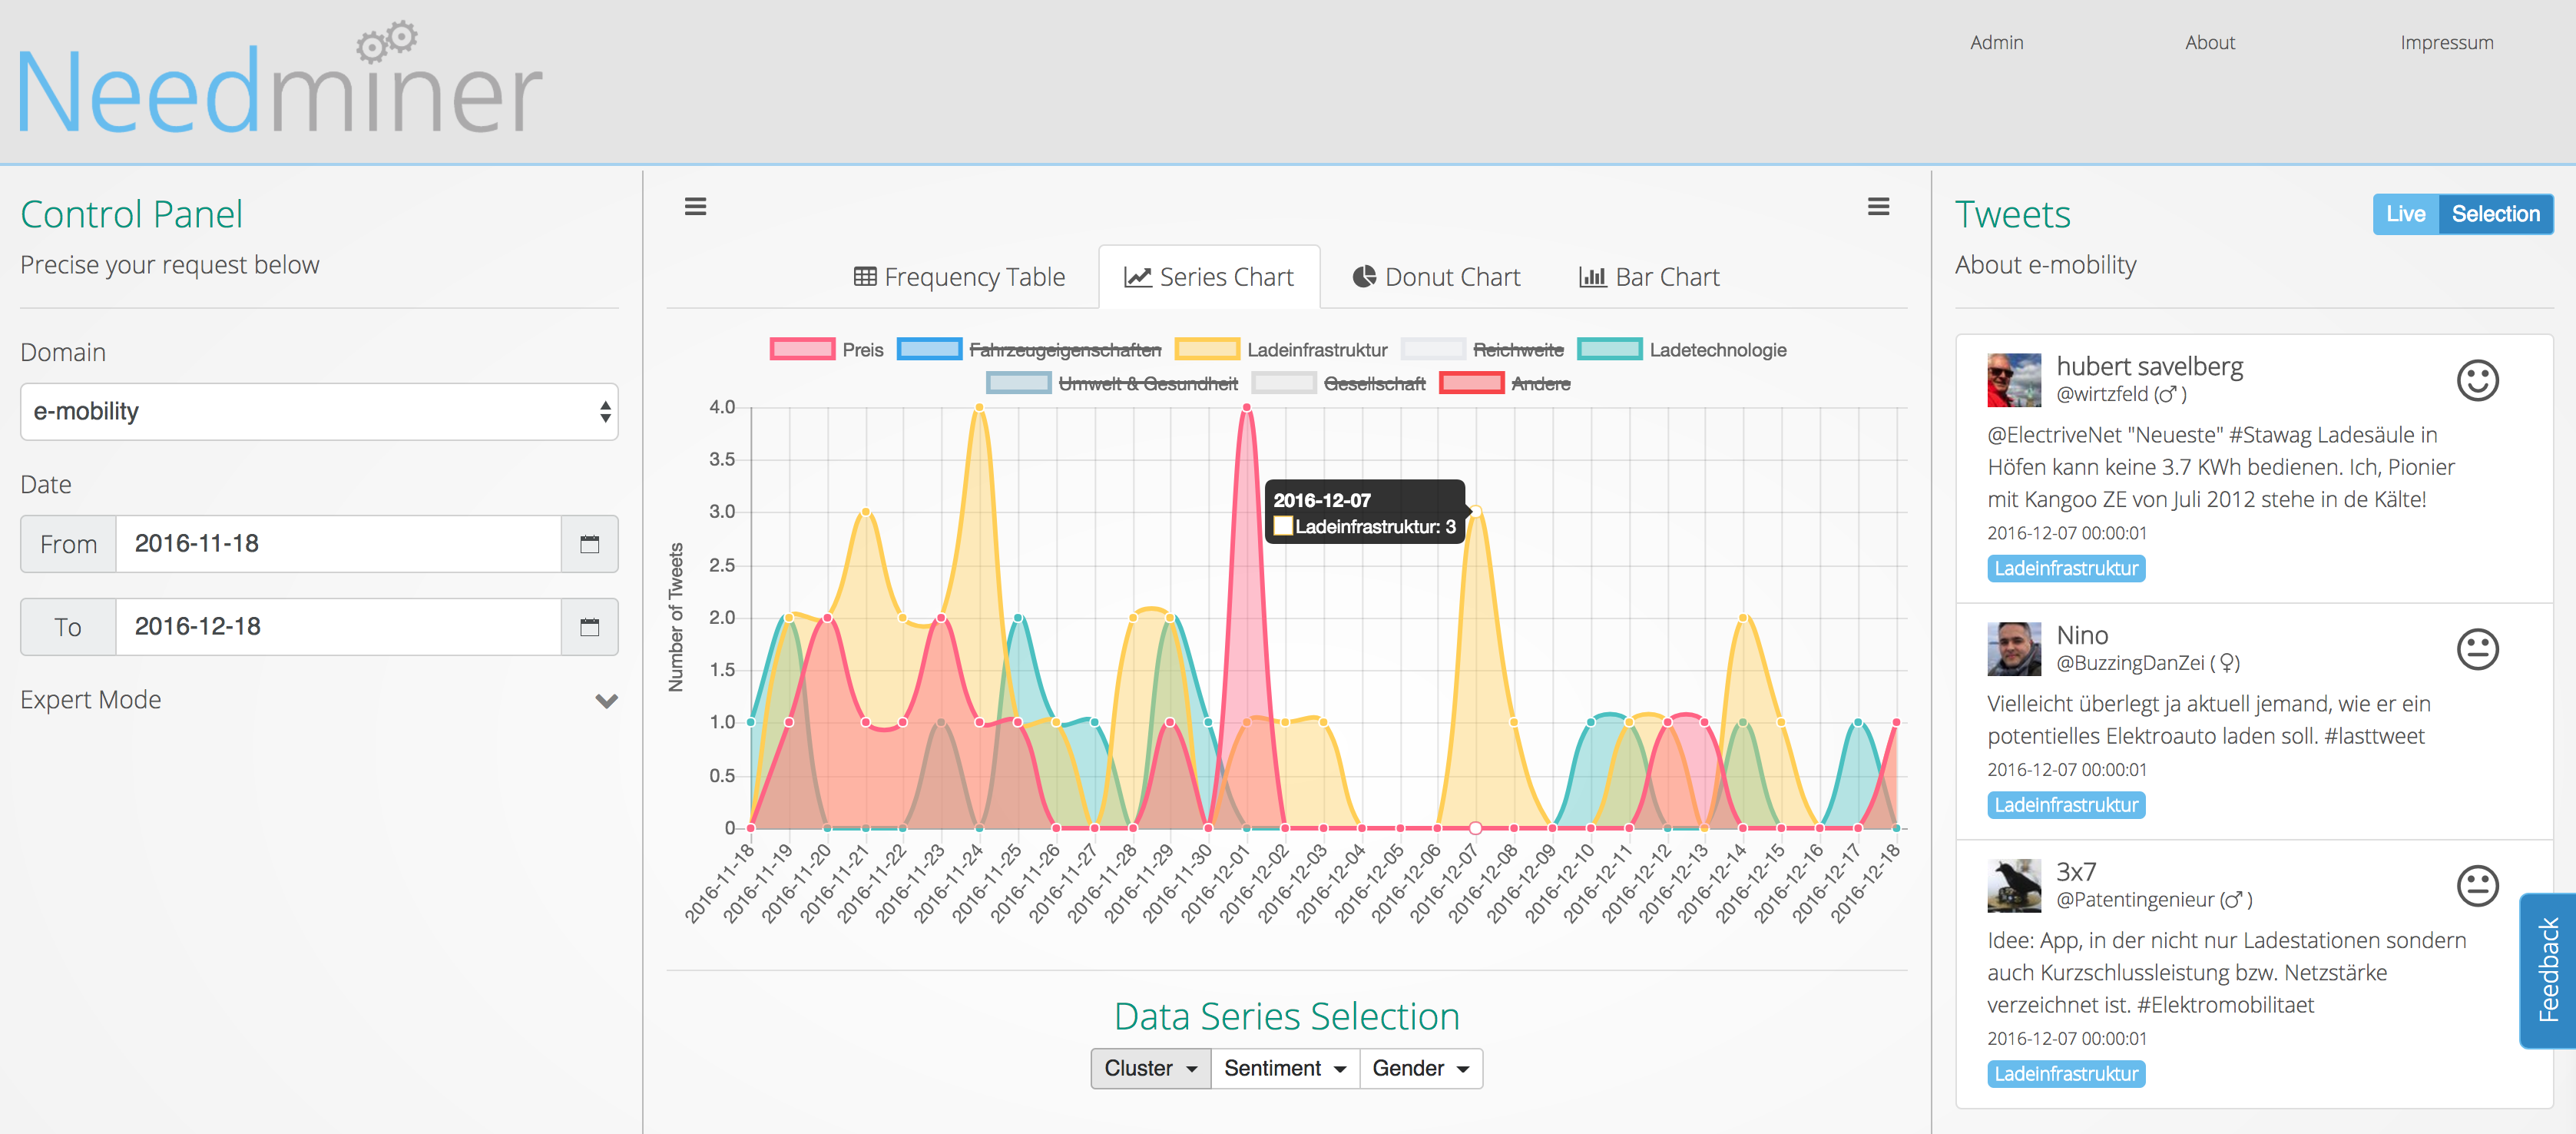Switch tweets to Live mode

pyautogui.click(x=2405, y=214)
